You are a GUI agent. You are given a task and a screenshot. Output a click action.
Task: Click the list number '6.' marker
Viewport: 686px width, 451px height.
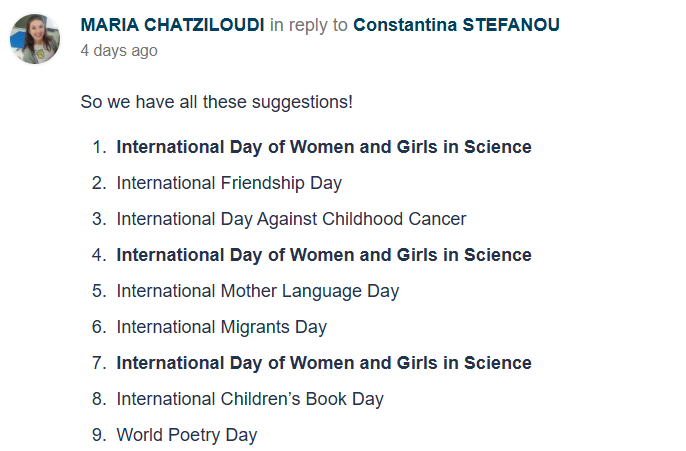point(98,327)
